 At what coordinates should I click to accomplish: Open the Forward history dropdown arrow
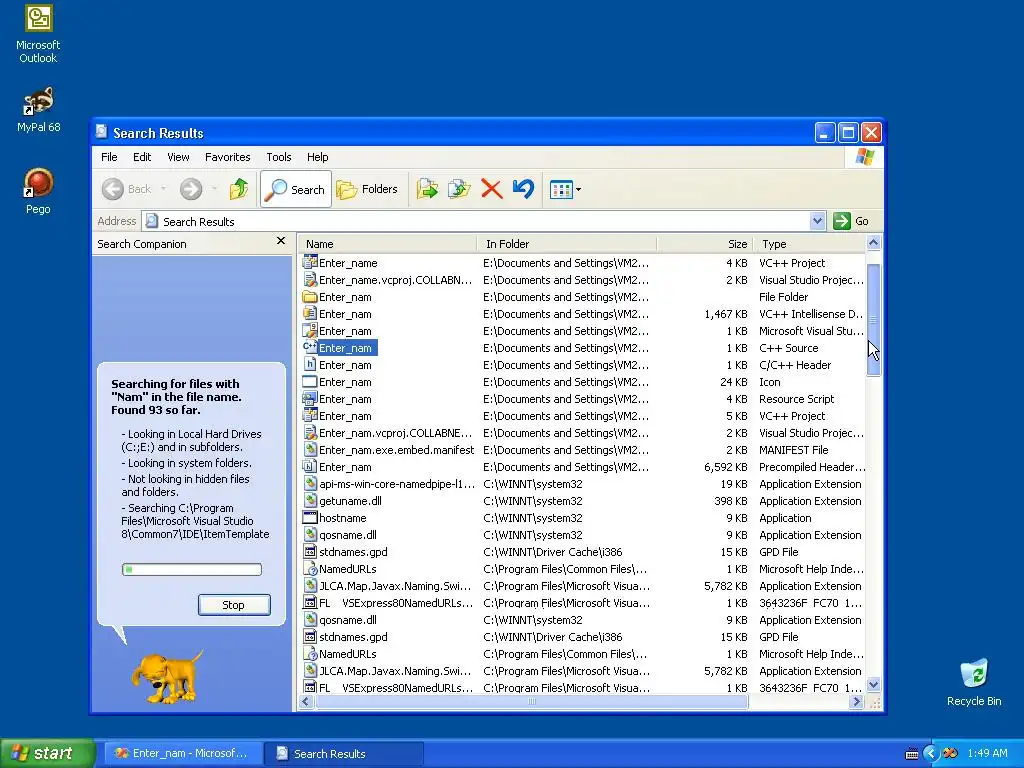pyautogui.click(x=214, y=189)
